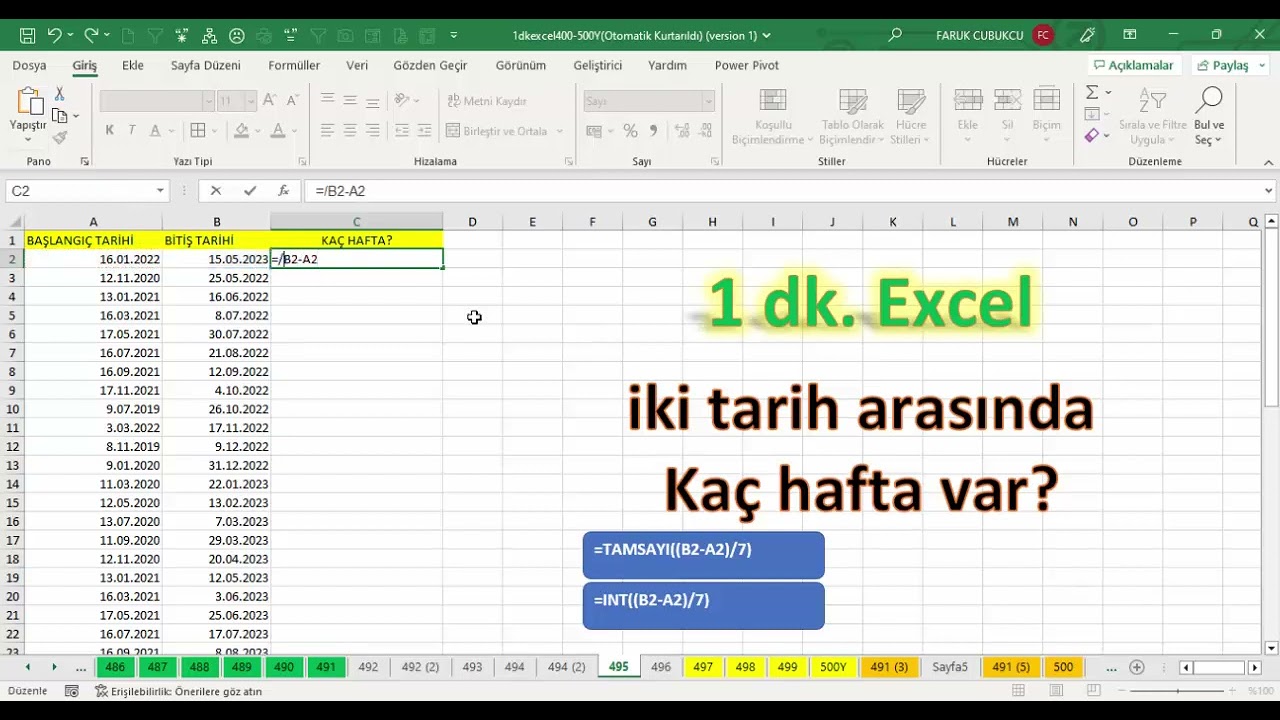Cancel formula entry with the X icon
This screenshot has height=720, width=1280.
(x=215, y=191)
